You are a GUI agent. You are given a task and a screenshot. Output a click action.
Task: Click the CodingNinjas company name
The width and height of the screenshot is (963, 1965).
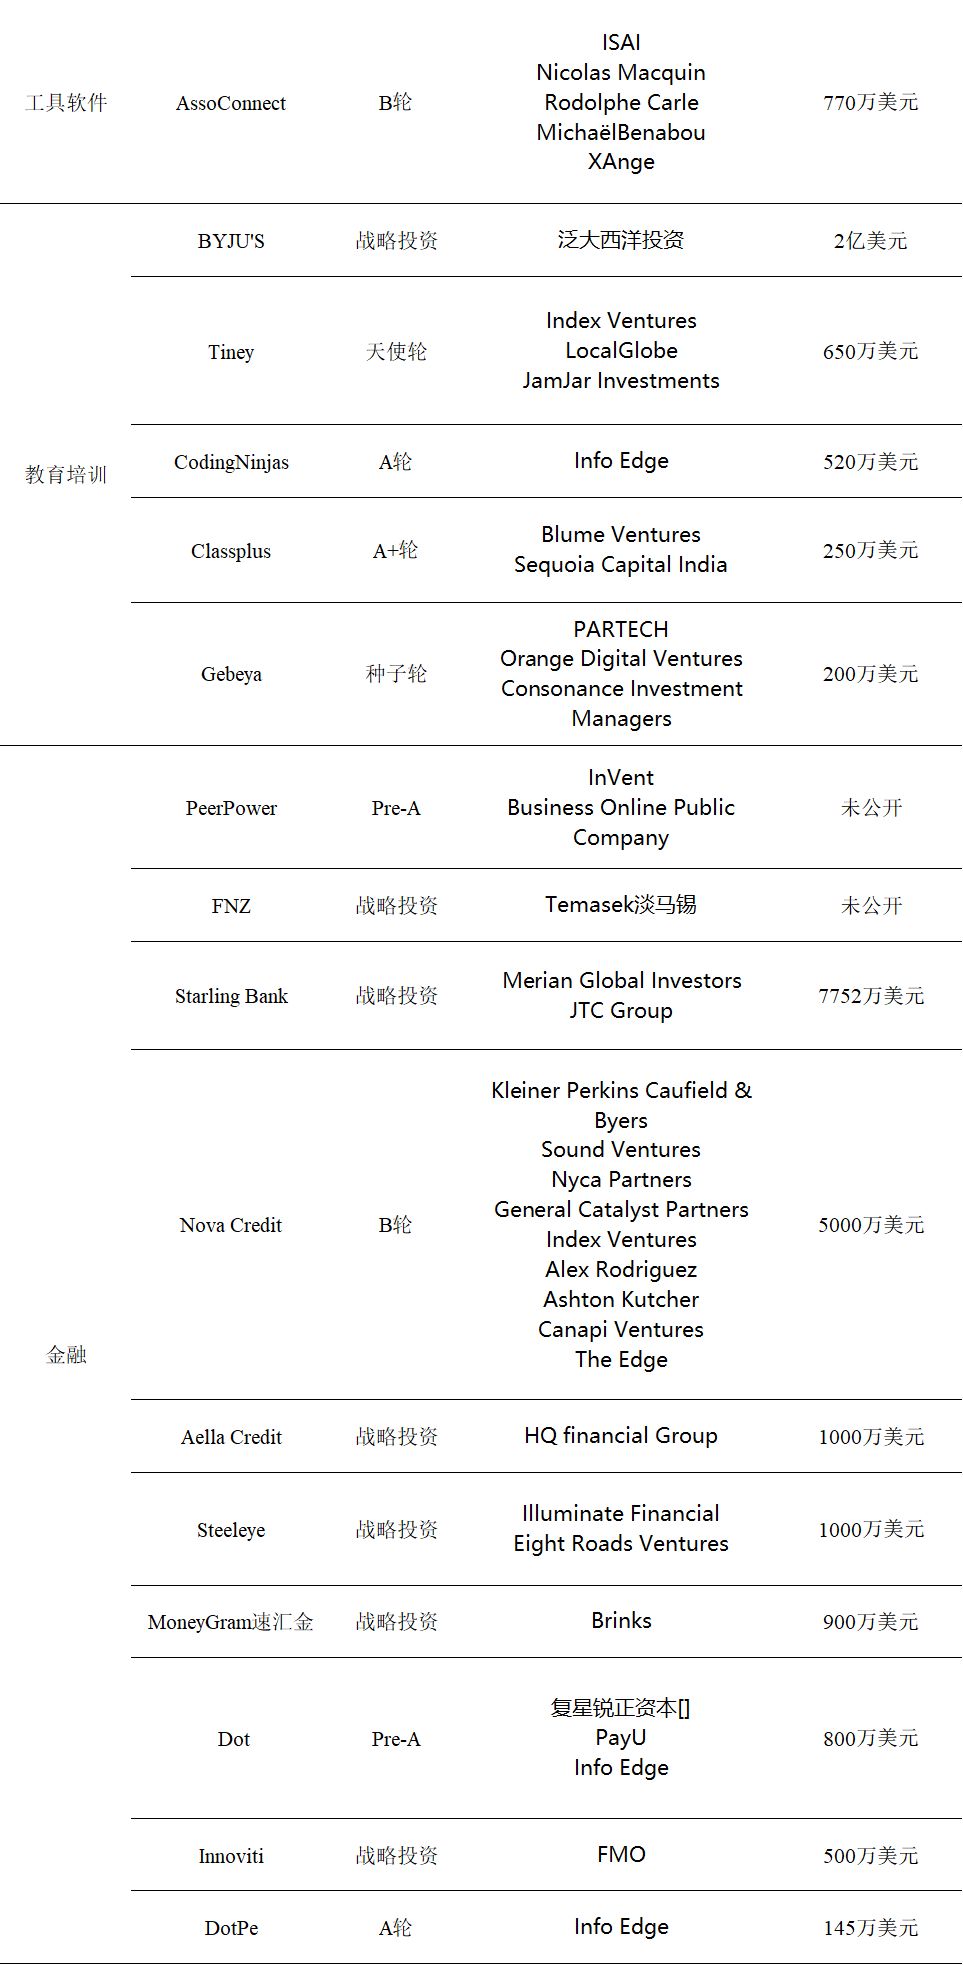(231, 462)
